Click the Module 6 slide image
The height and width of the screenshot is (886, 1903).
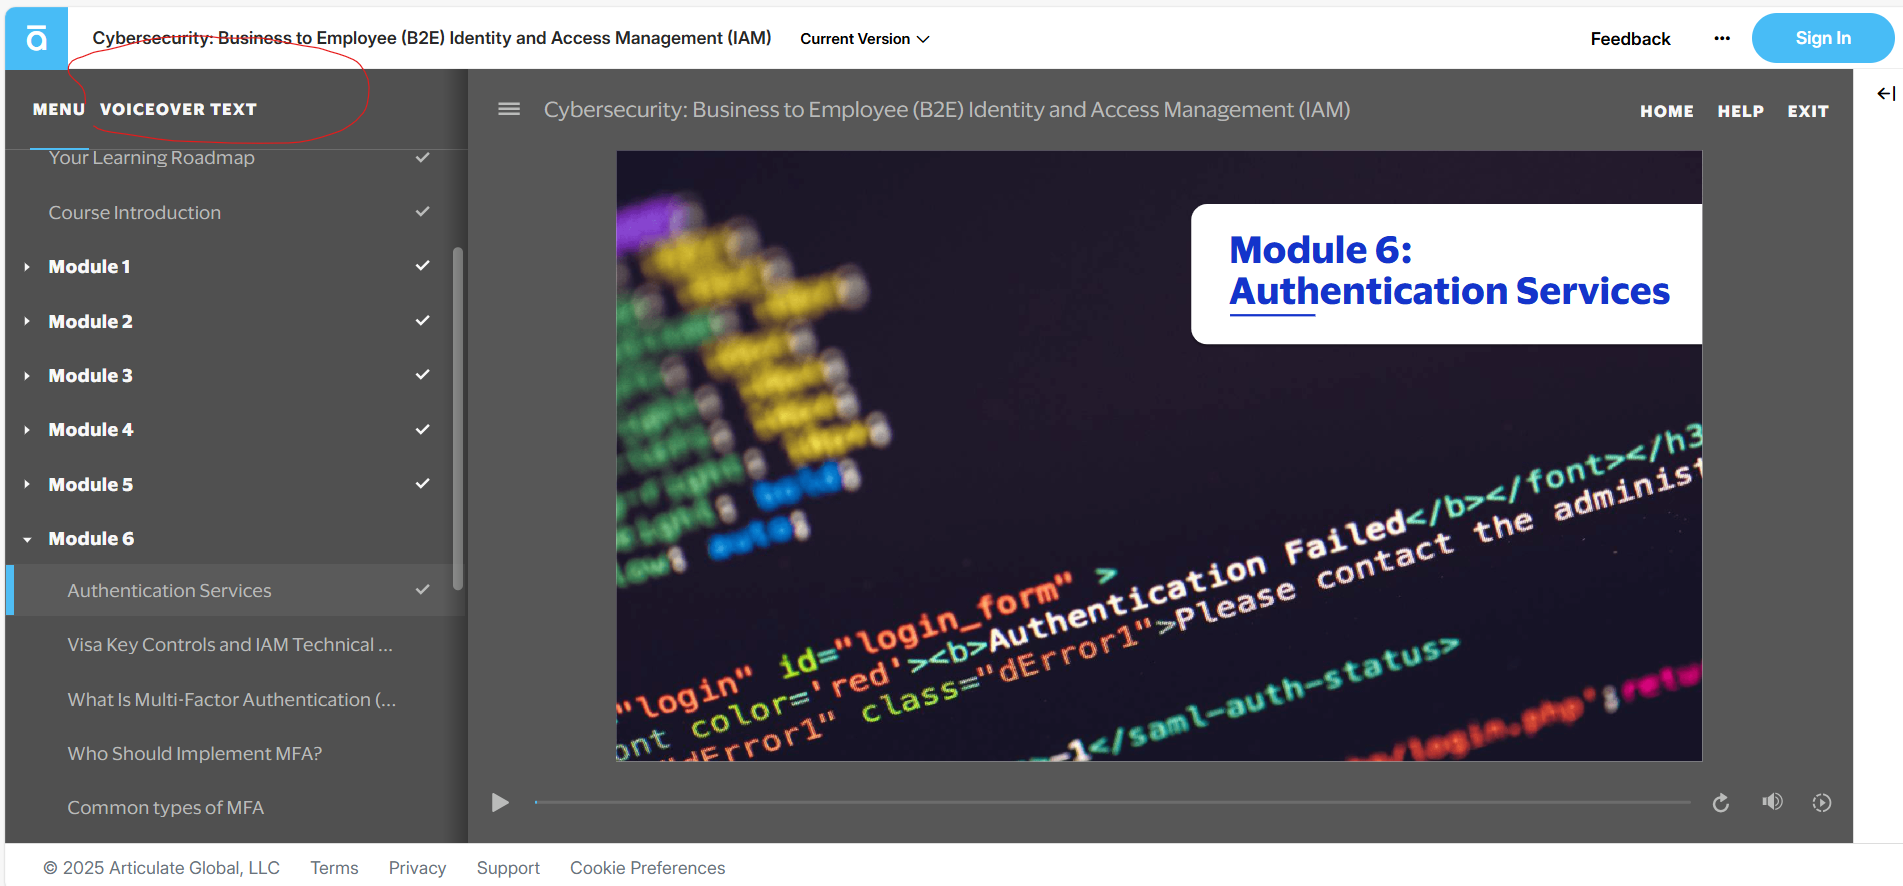(x=1159, y=456)
